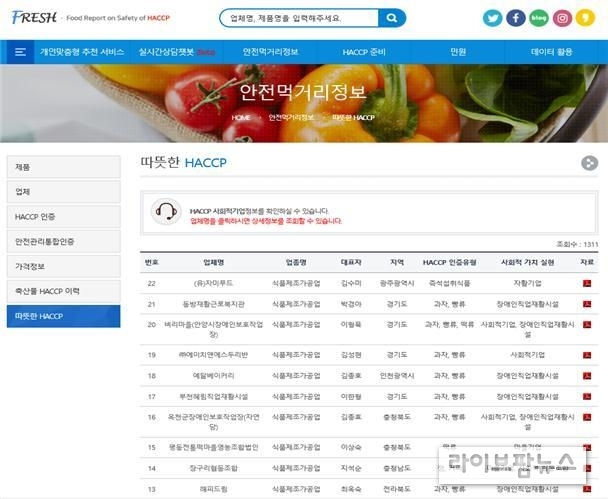Click 전라북도 region in row 13
Image resolution: width=608 pixels, height=499 pixels.
pos(397,489)
